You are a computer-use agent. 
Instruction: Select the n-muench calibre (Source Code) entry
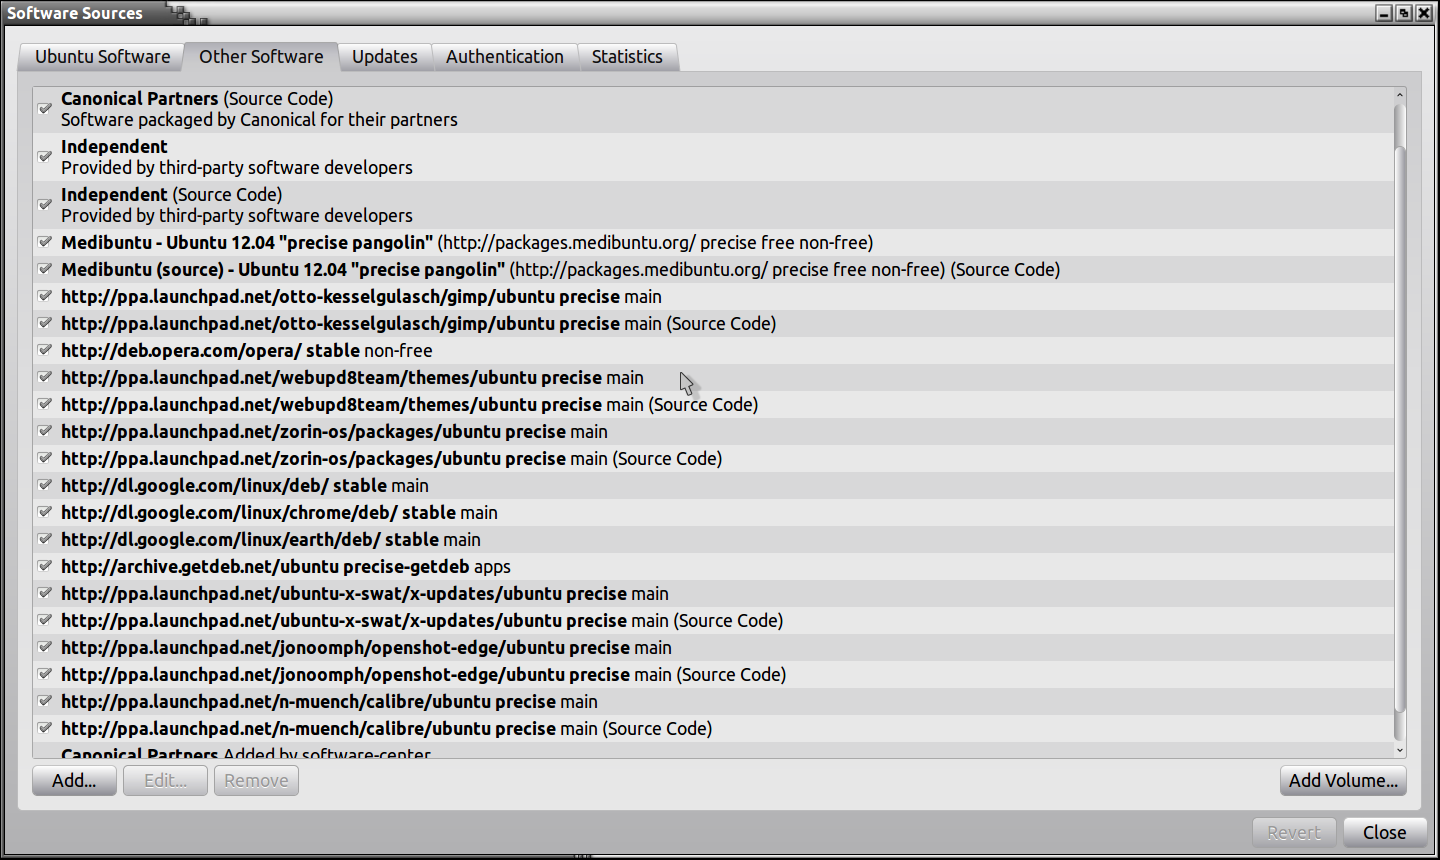click(x=386, y=729)
